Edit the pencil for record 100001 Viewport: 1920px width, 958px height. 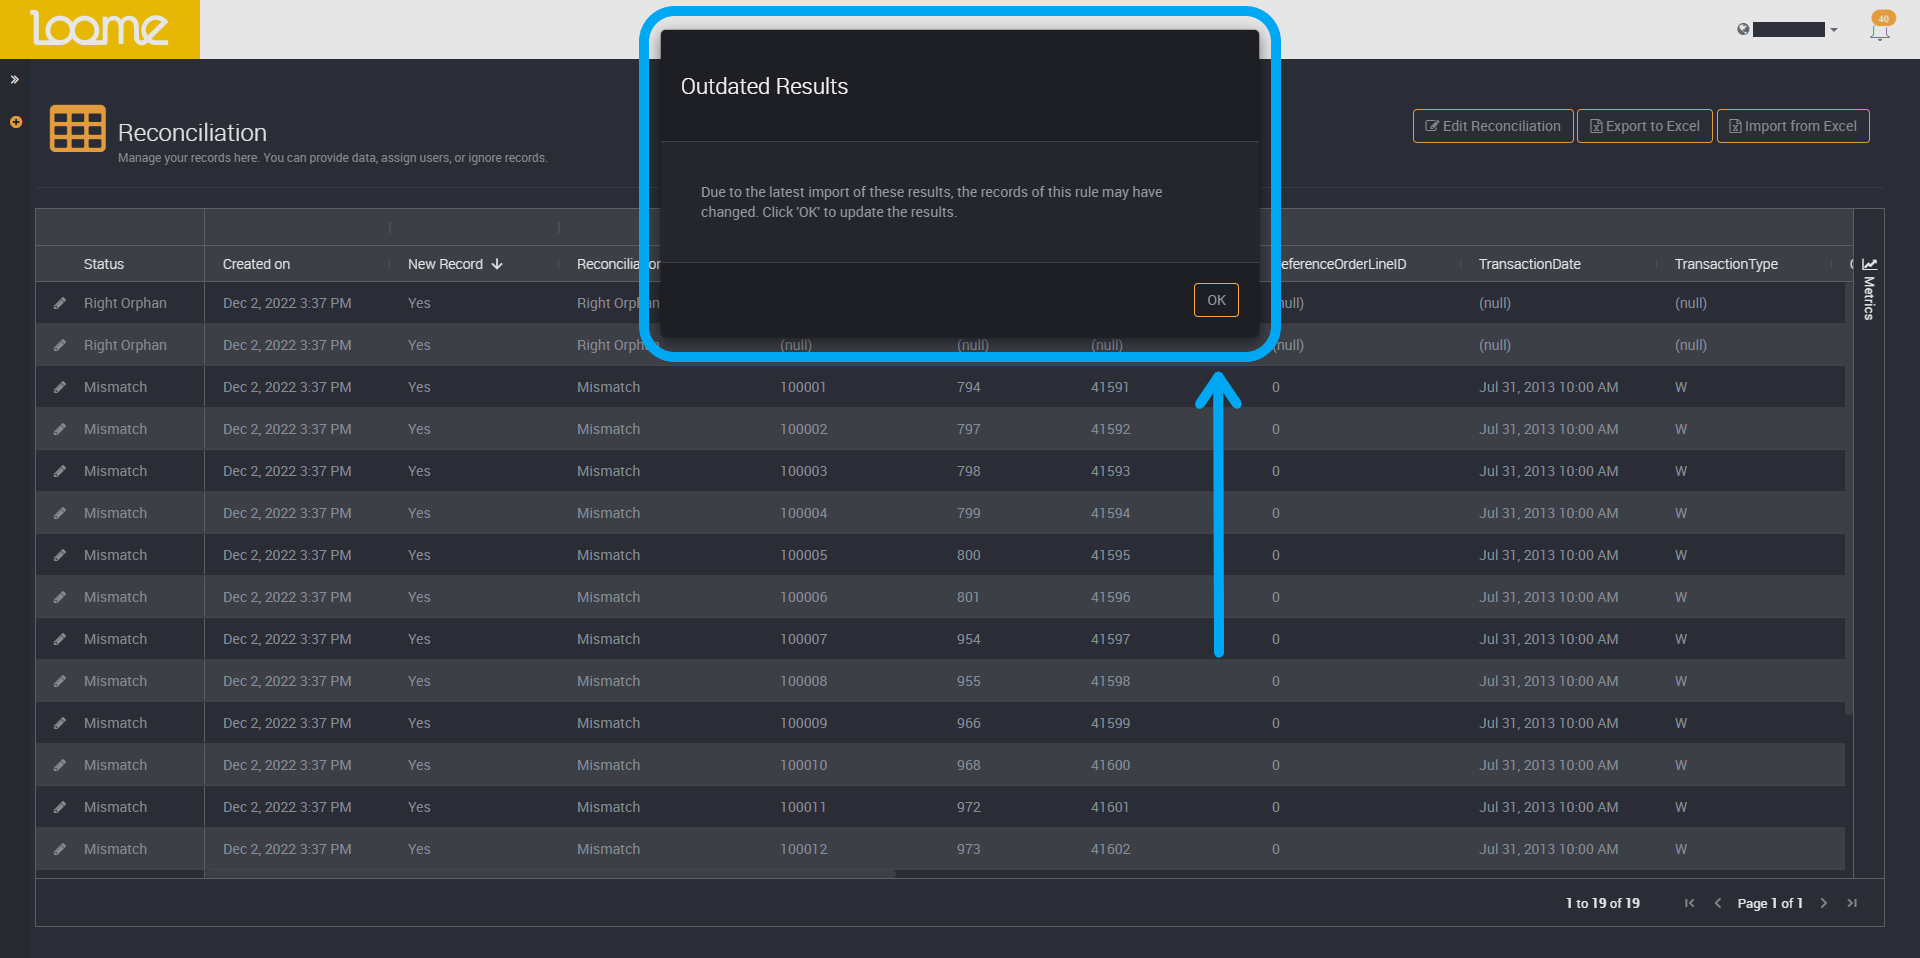point(60,387)
